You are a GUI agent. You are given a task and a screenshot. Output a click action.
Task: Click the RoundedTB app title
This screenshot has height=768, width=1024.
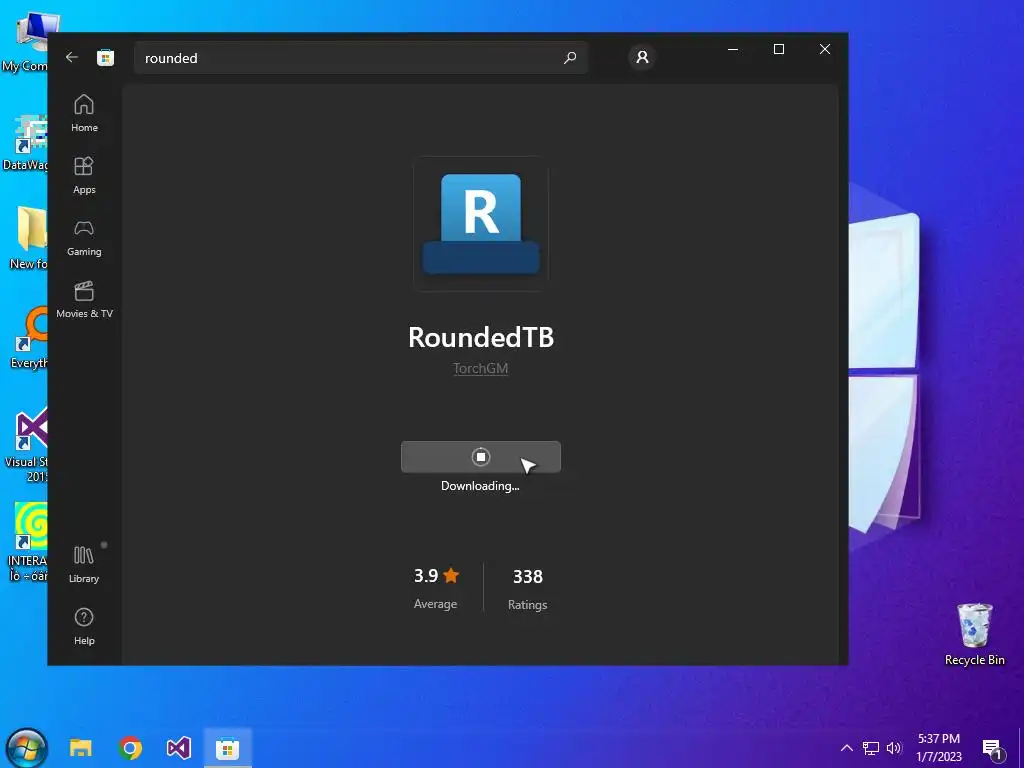481,337
